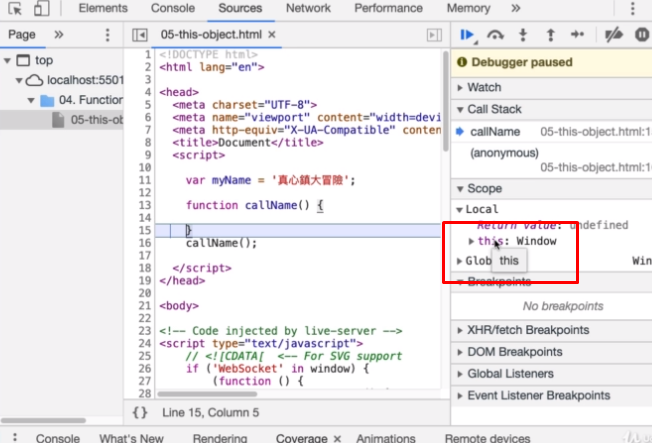The image size is (652, 443).
Task: Click line number 13 gutter to set breakpoint
Action: point(144,205)
